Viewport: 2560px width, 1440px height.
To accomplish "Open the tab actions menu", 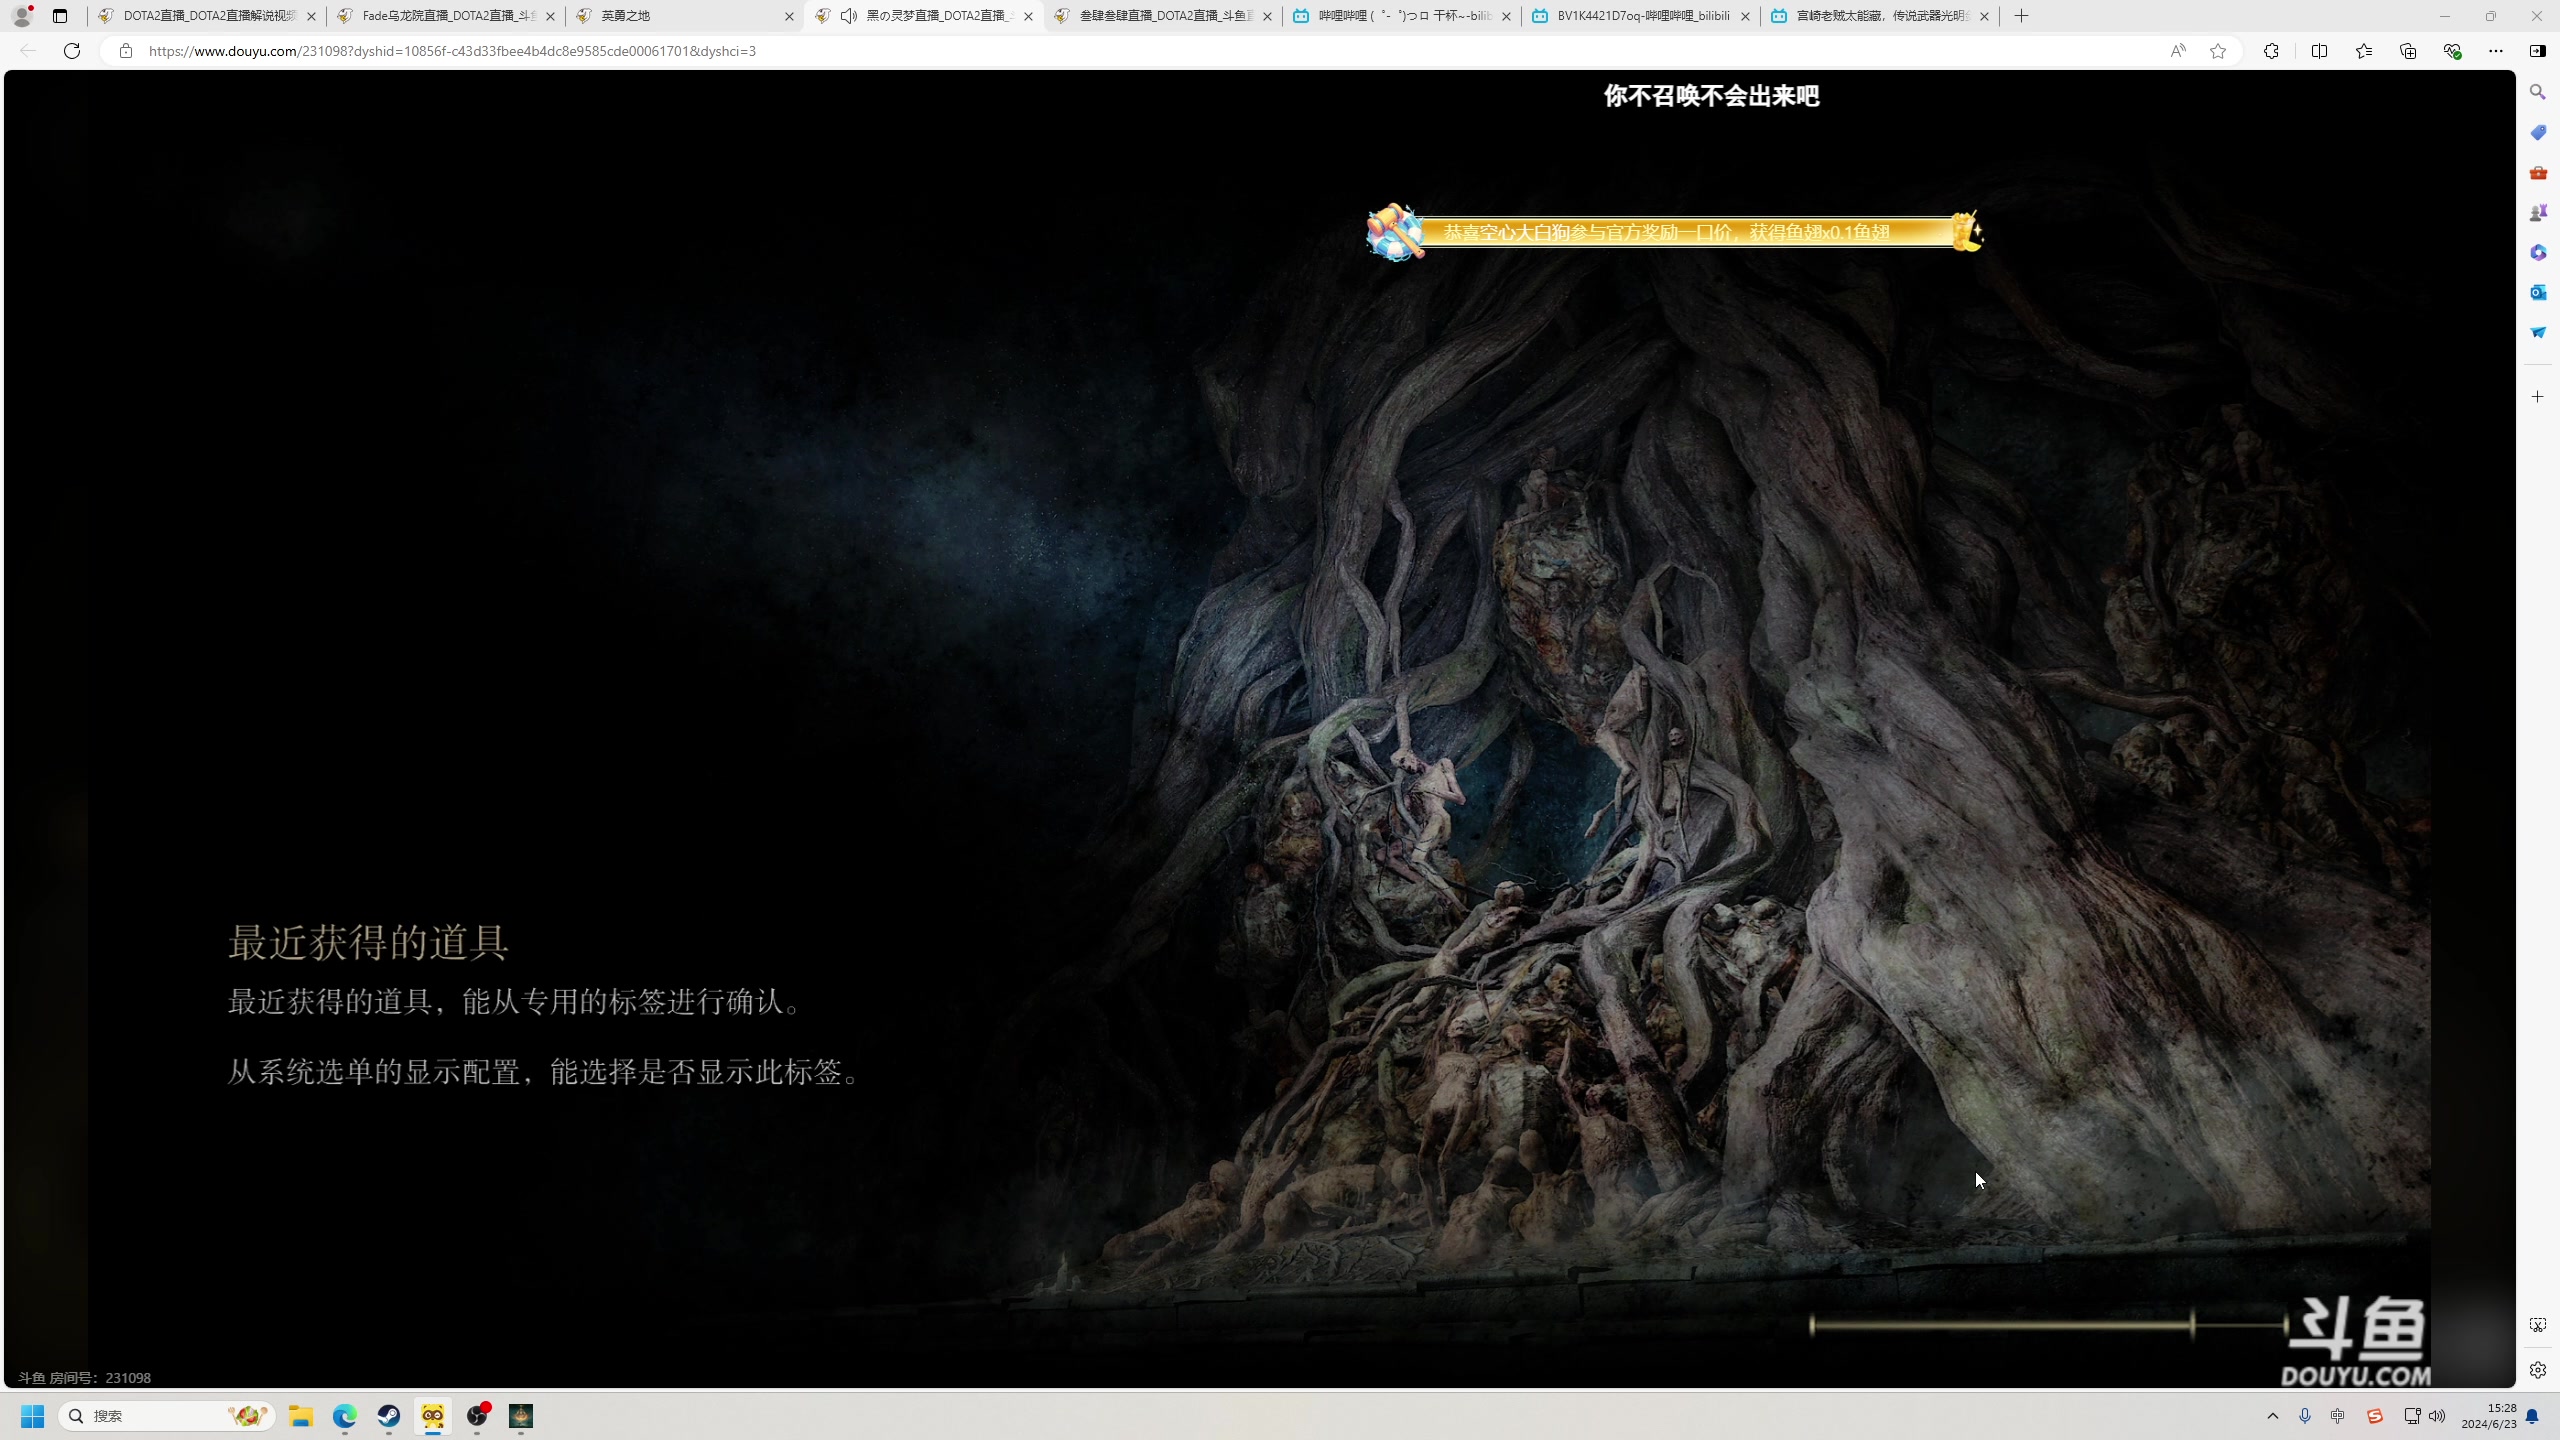I will pos(60,16).
